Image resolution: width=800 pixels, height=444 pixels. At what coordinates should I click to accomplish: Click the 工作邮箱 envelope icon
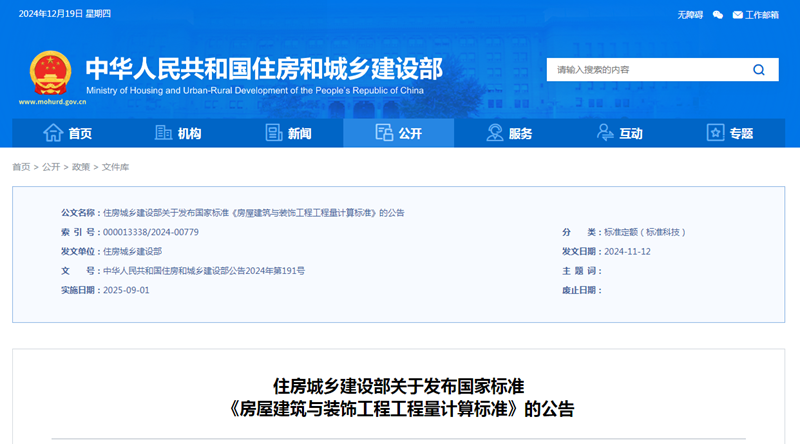(x=738, y=15)
